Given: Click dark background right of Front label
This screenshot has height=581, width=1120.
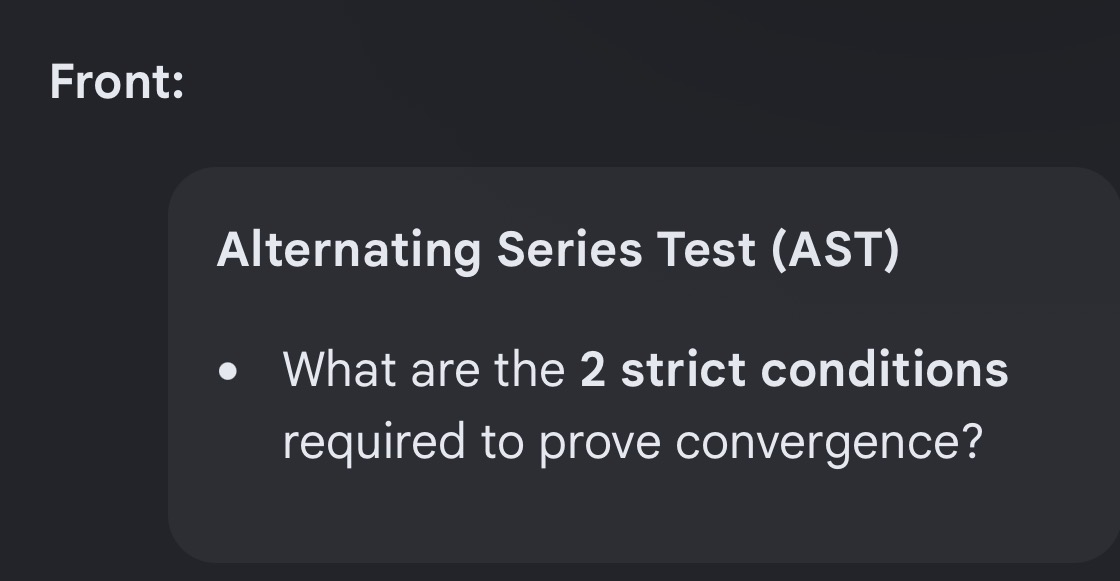Looking at the screenshot, I should click(643, 81).
